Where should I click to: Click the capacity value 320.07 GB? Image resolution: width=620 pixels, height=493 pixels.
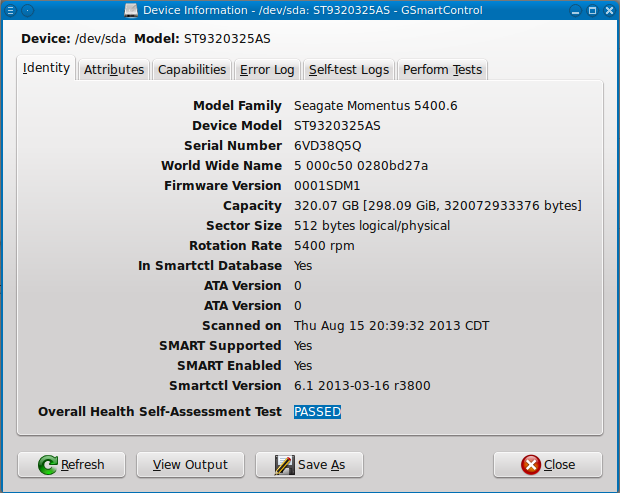pyautogui.click(x=438, y=206)
